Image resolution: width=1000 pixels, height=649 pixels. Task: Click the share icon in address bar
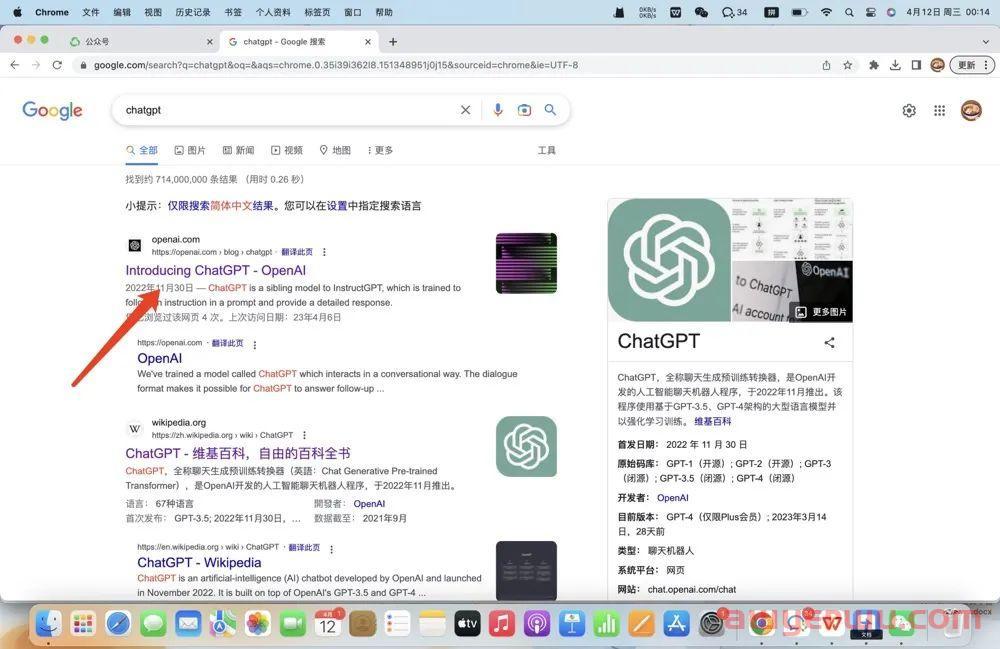(827, 65)
